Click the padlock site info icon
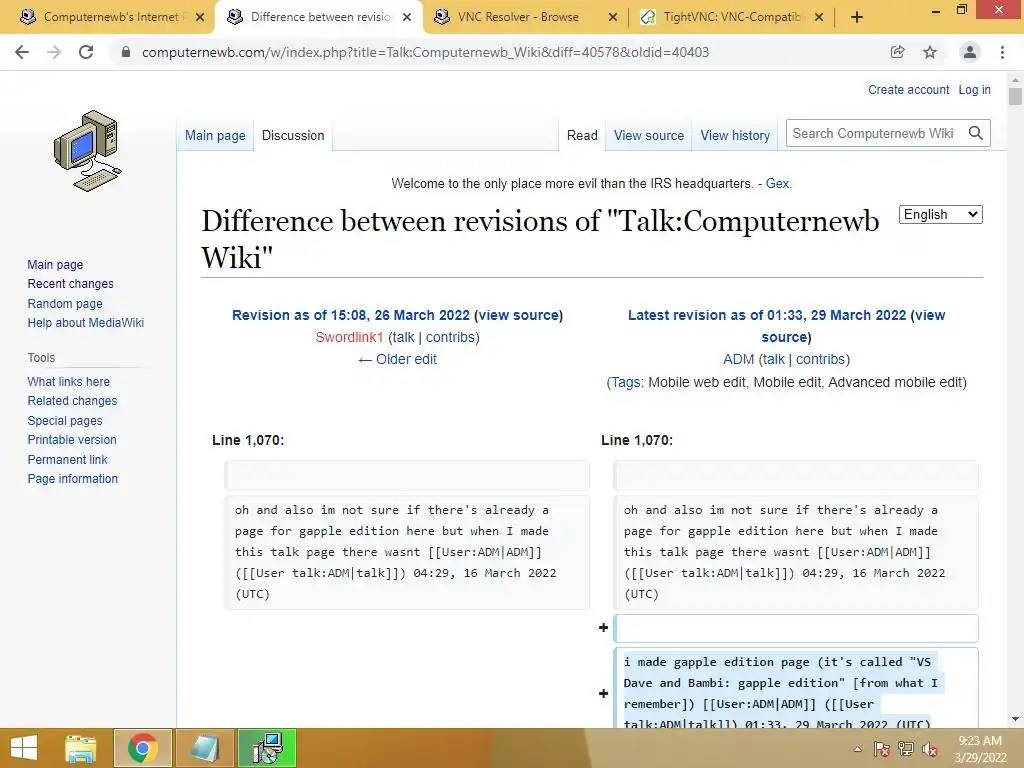The width and height of the screenshot is (1024, 768). click(126, 52)
